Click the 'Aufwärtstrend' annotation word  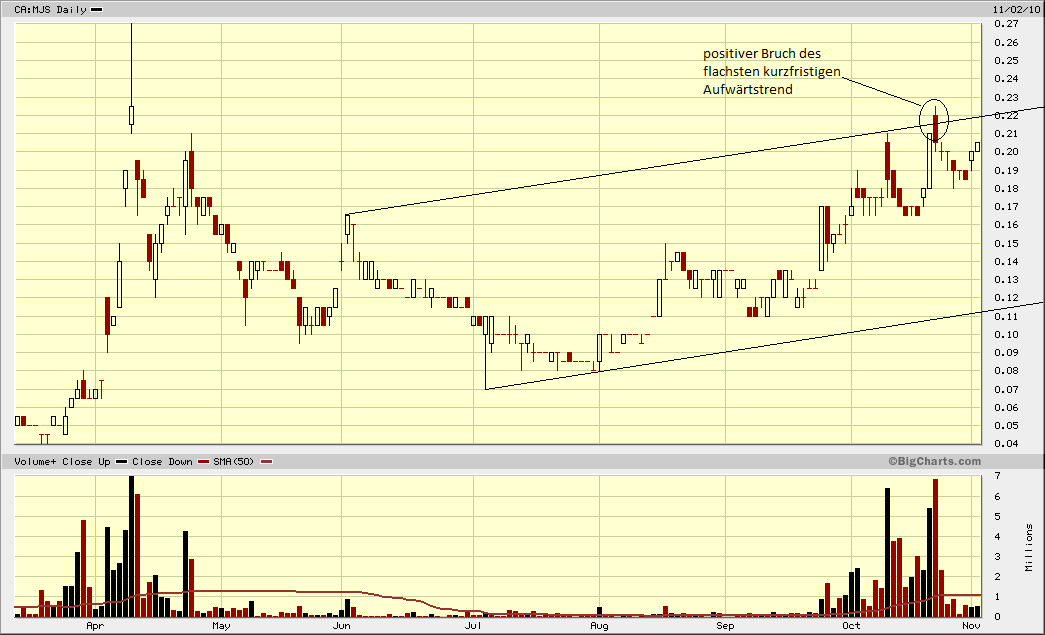coord(748,89)
